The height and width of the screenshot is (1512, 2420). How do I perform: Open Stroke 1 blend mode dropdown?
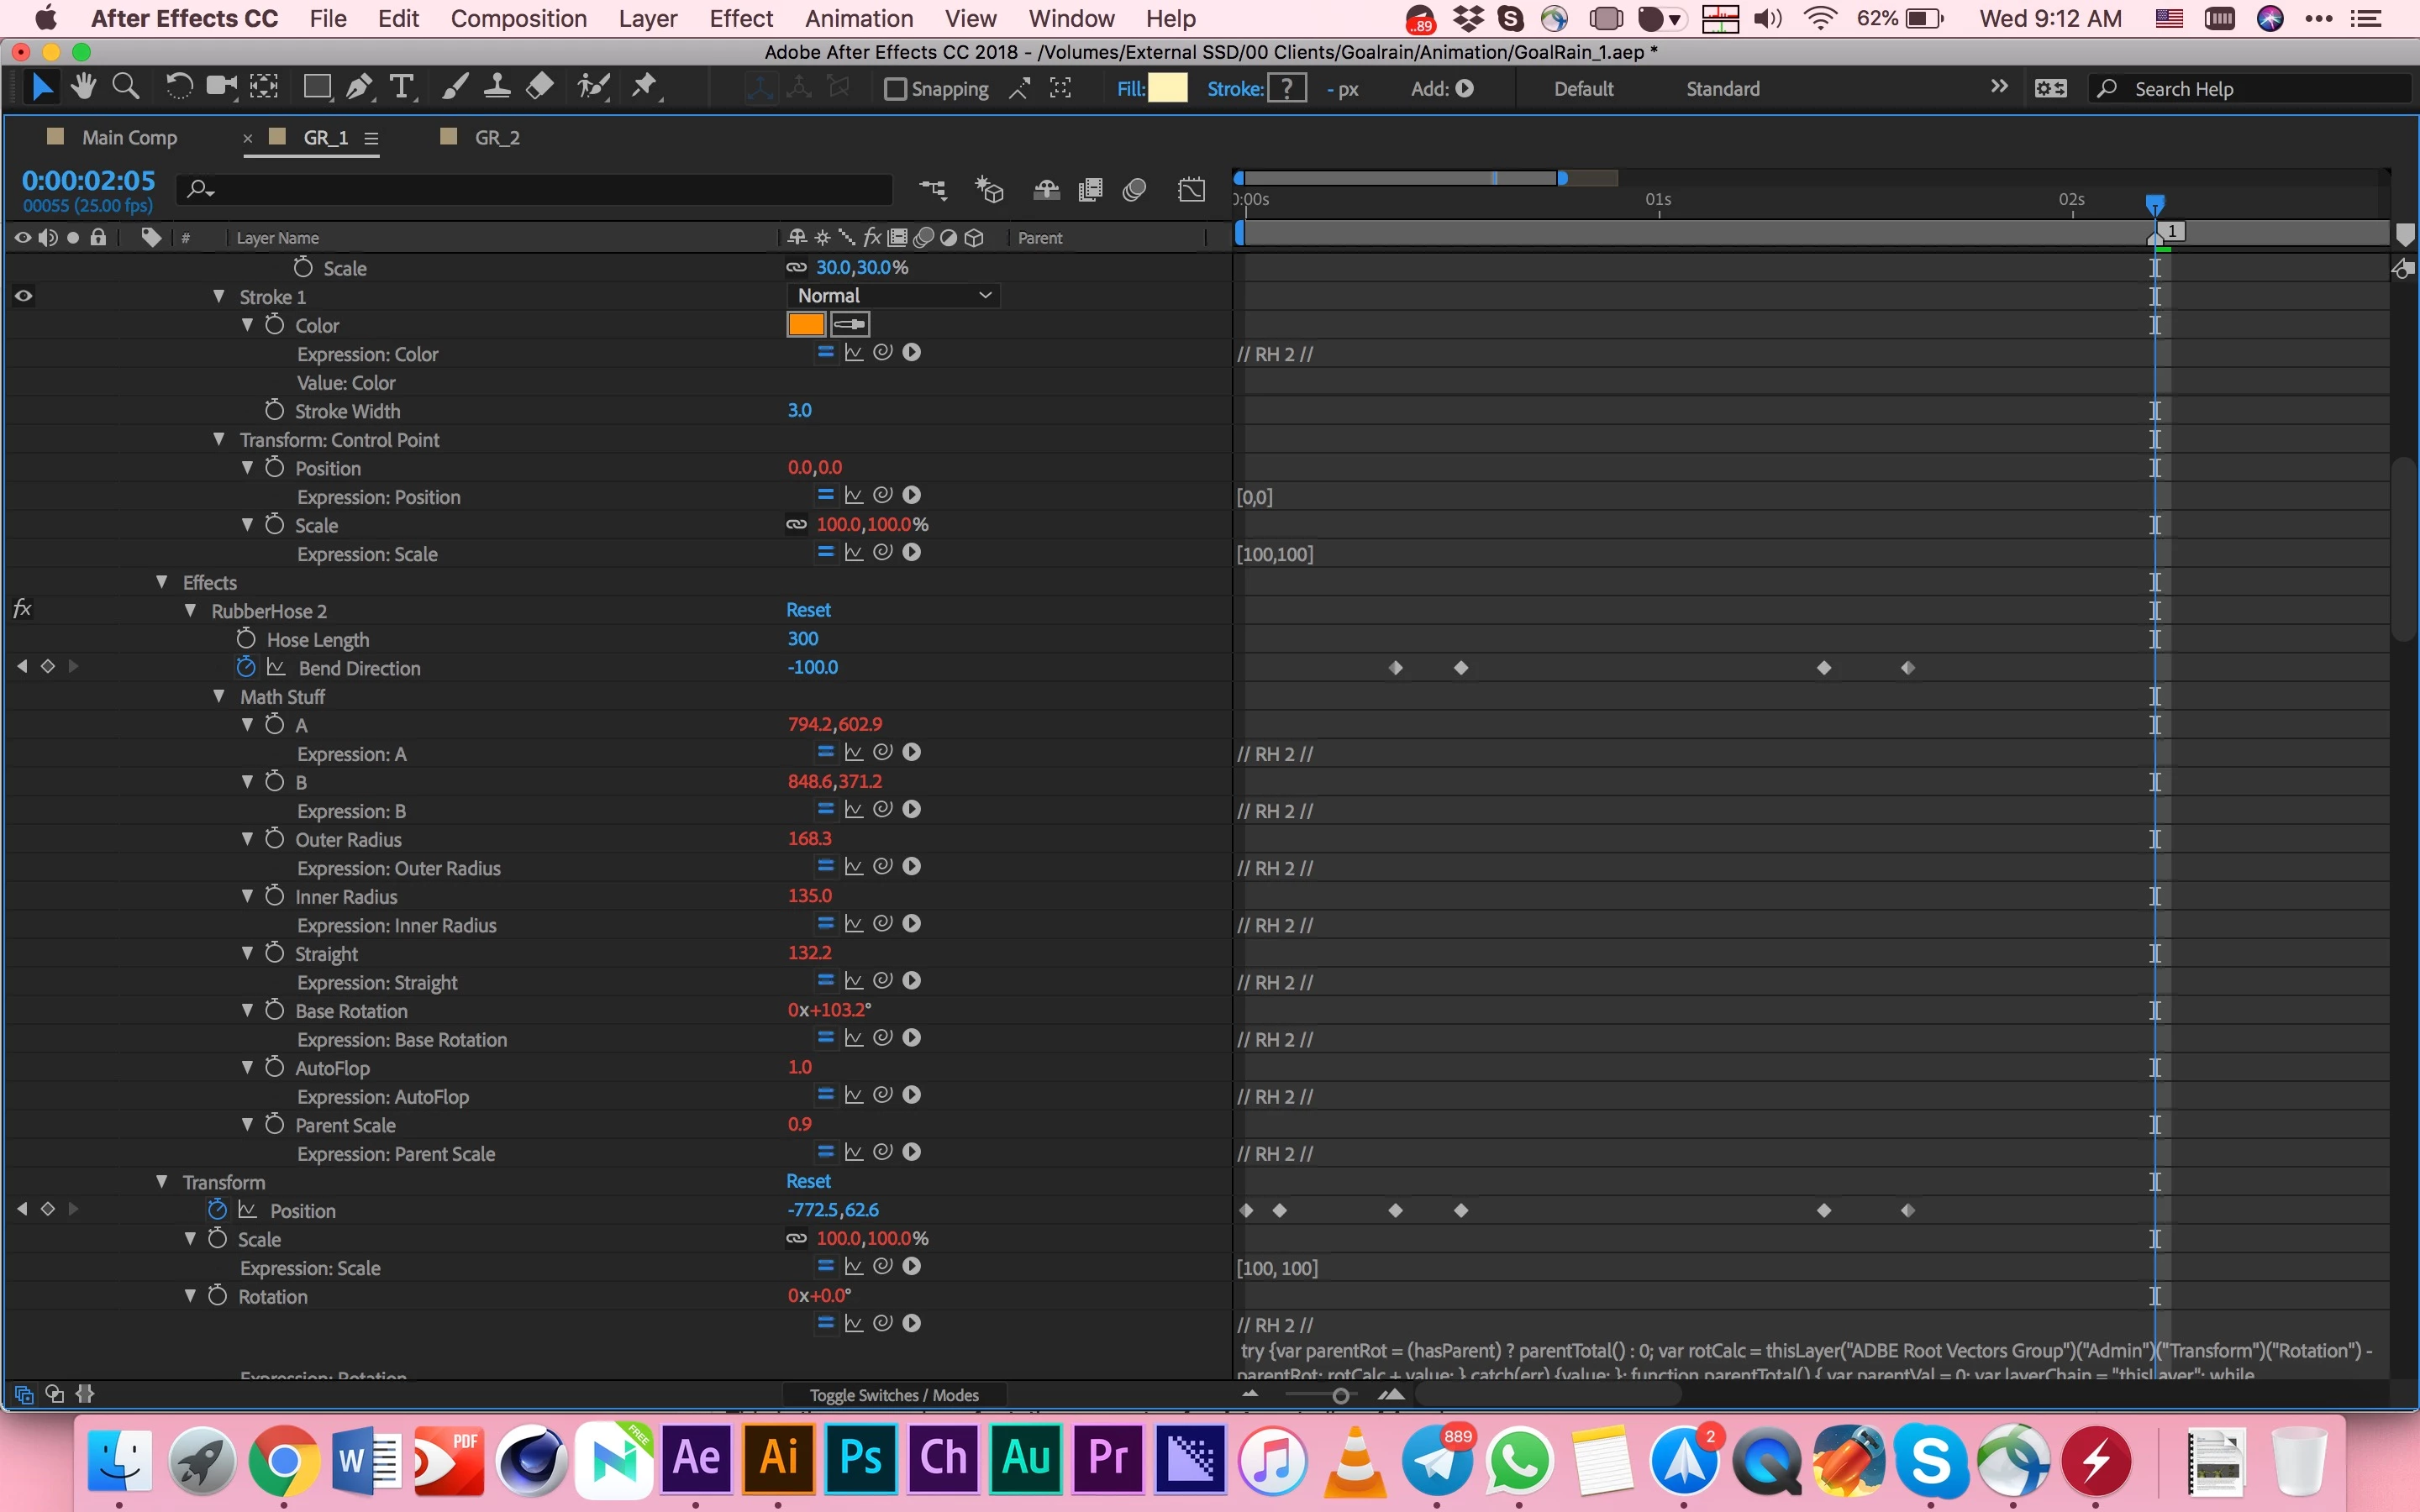893,296
